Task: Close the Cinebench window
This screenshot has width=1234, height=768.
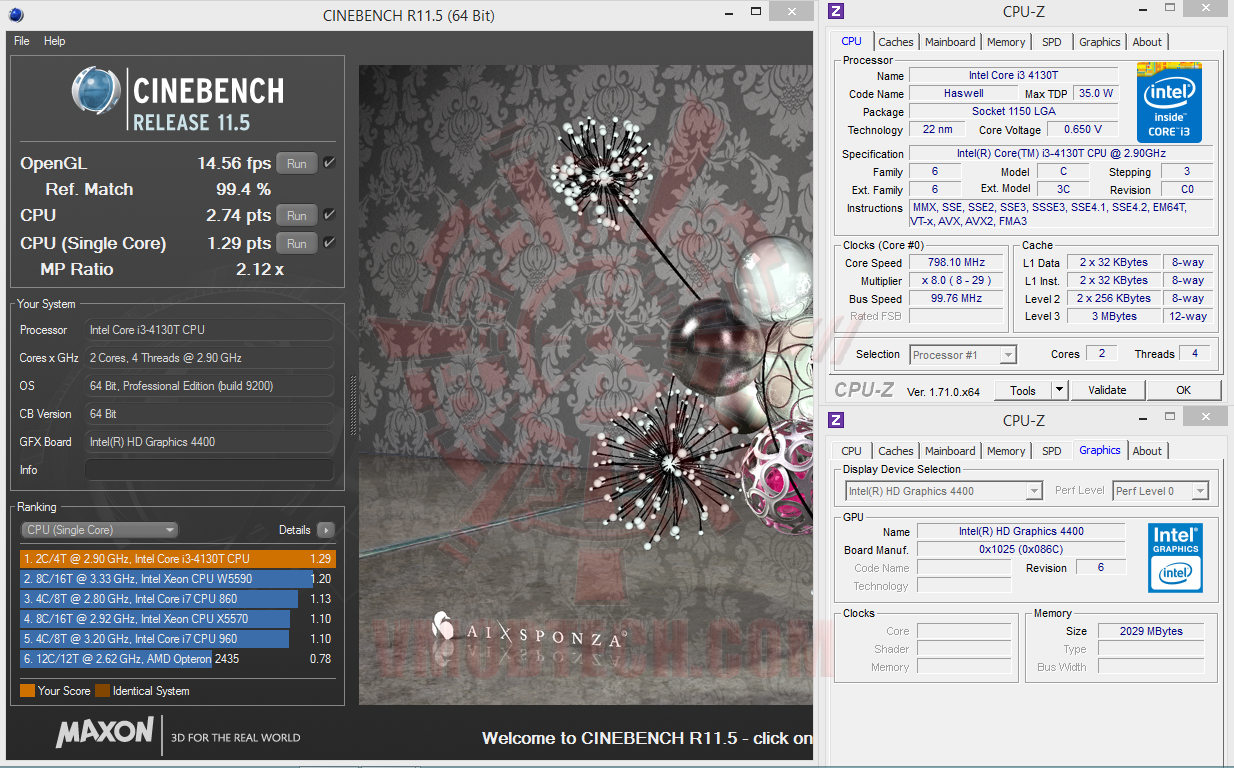Action: (792, 11)
